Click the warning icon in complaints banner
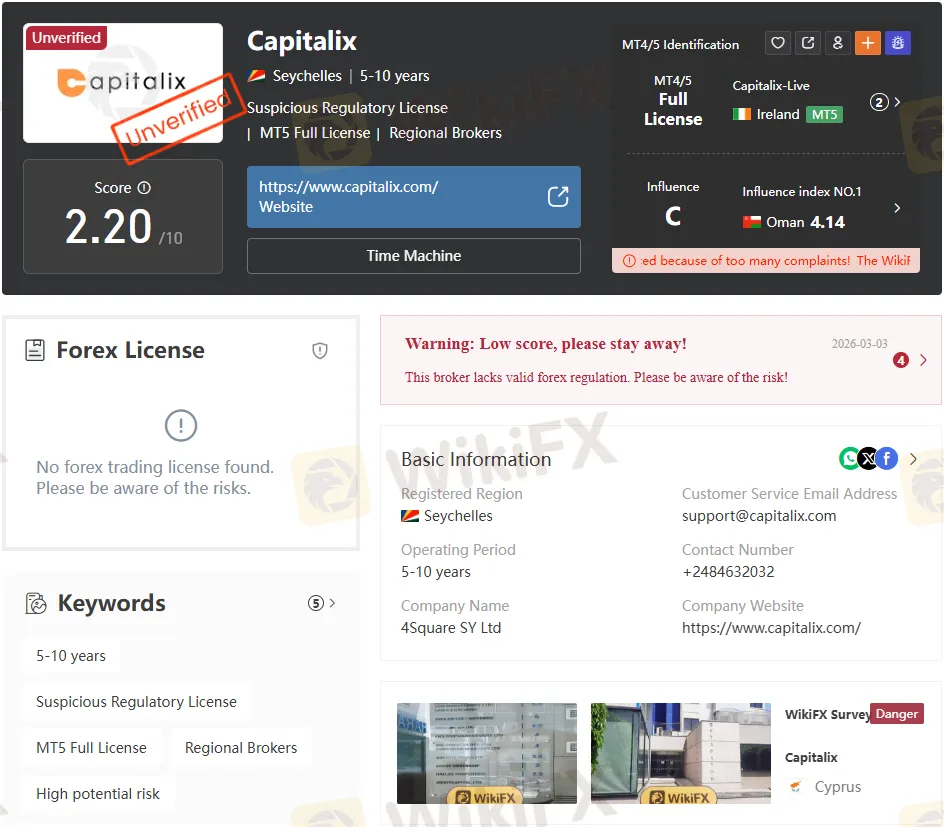Image resolution: width=944 pixels, height=827 pixels. click(629, 261)
